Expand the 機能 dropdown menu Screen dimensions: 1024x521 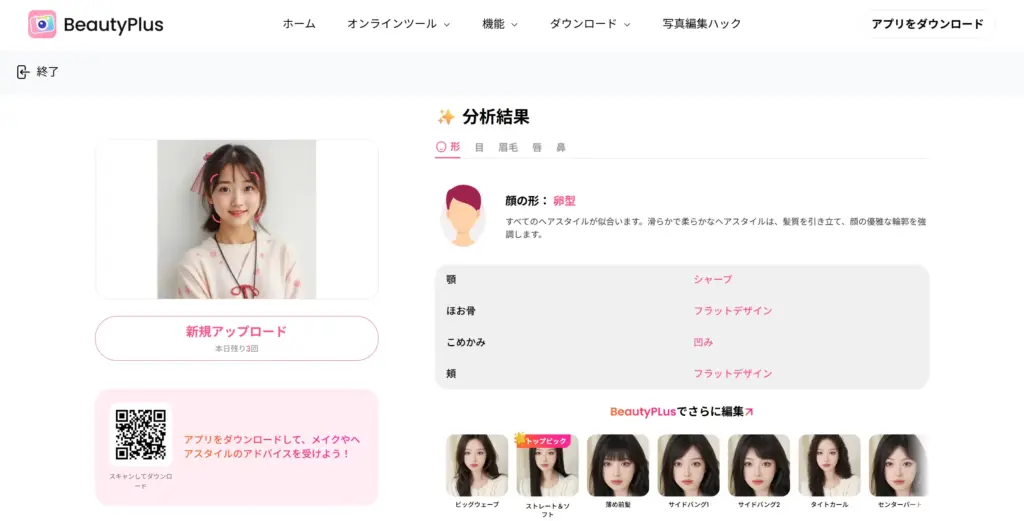(x=500, y=24)
